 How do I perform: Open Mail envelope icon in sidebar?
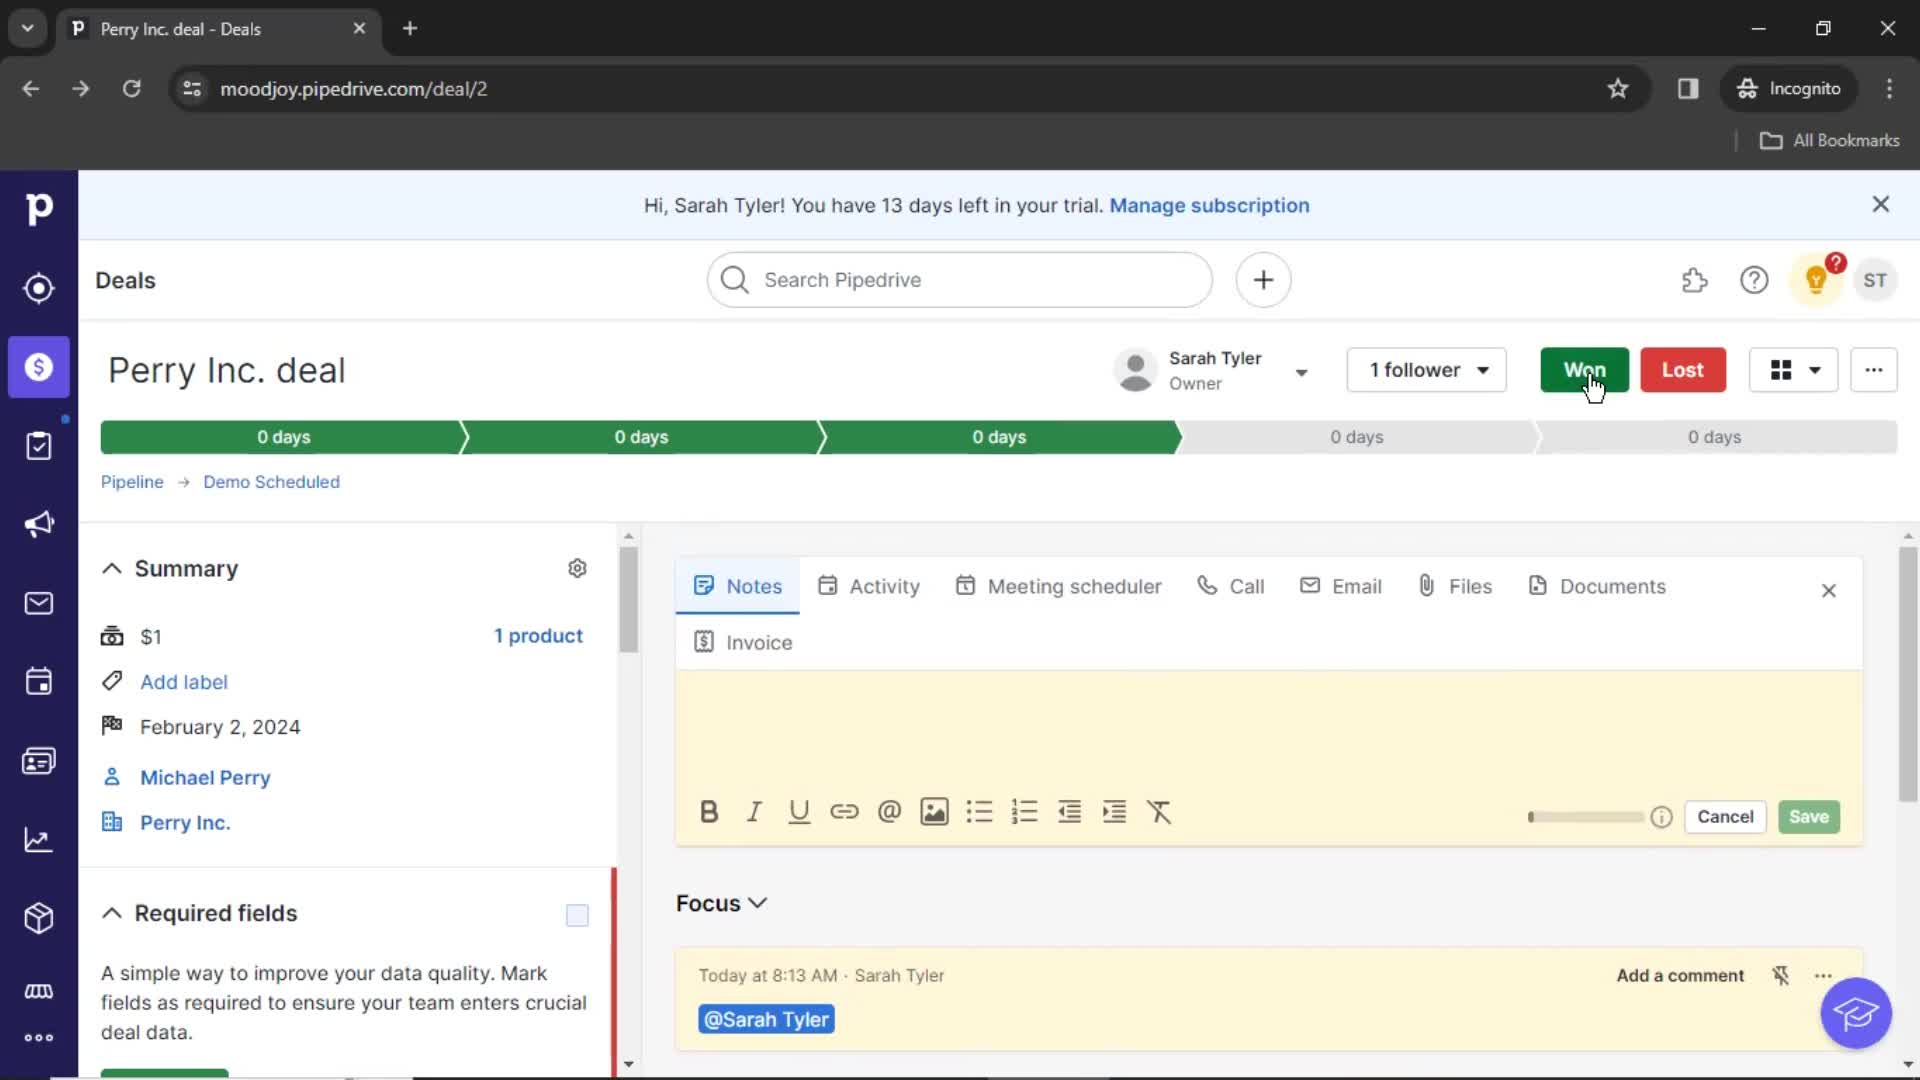[39, 603]
